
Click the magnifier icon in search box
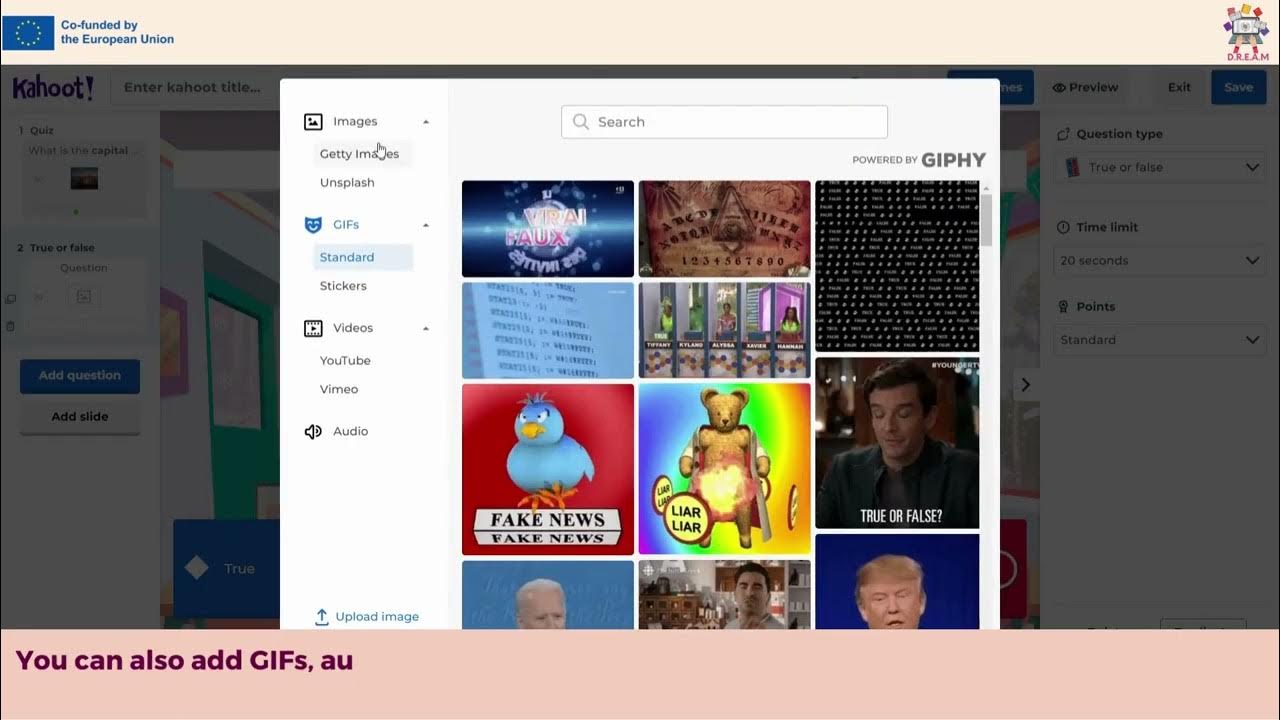[581, 122]
